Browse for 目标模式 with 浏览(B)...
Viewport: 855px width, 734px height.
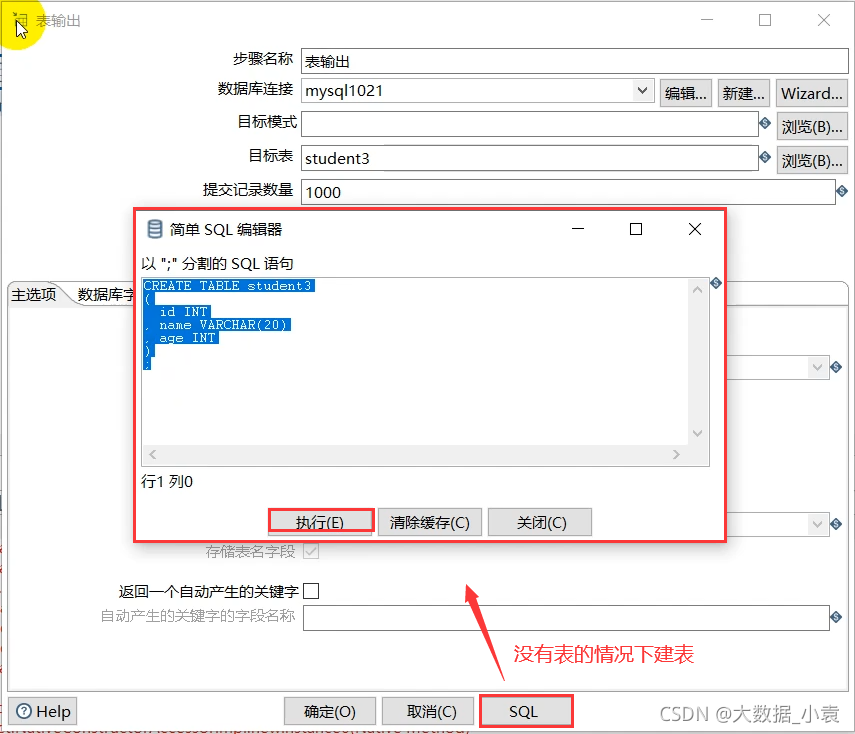point(812,127)
